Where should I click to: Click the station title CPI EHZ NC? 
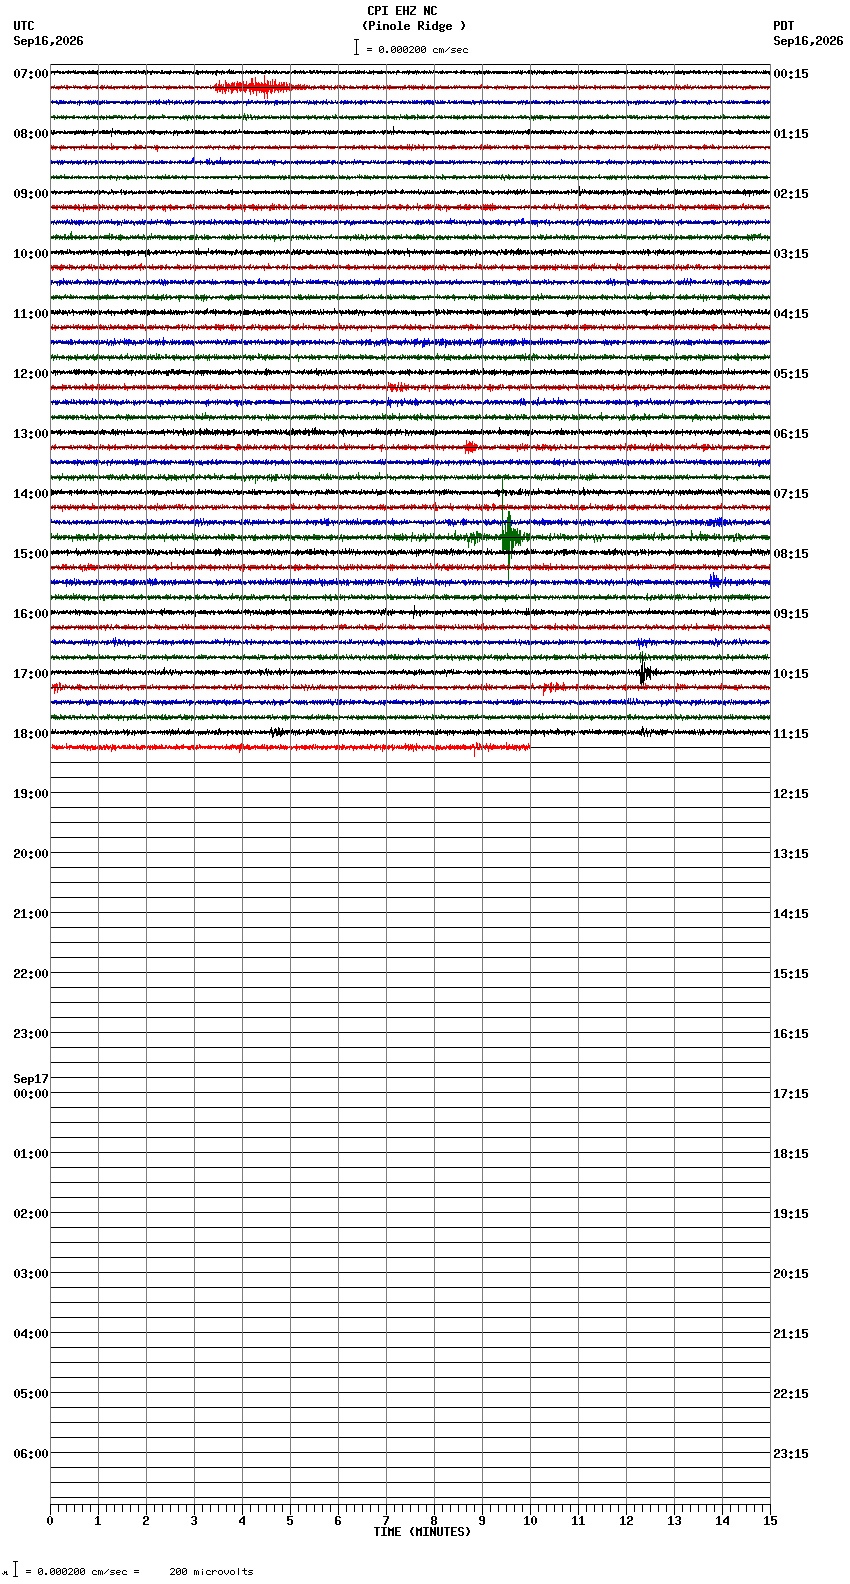tap(402, 11)
